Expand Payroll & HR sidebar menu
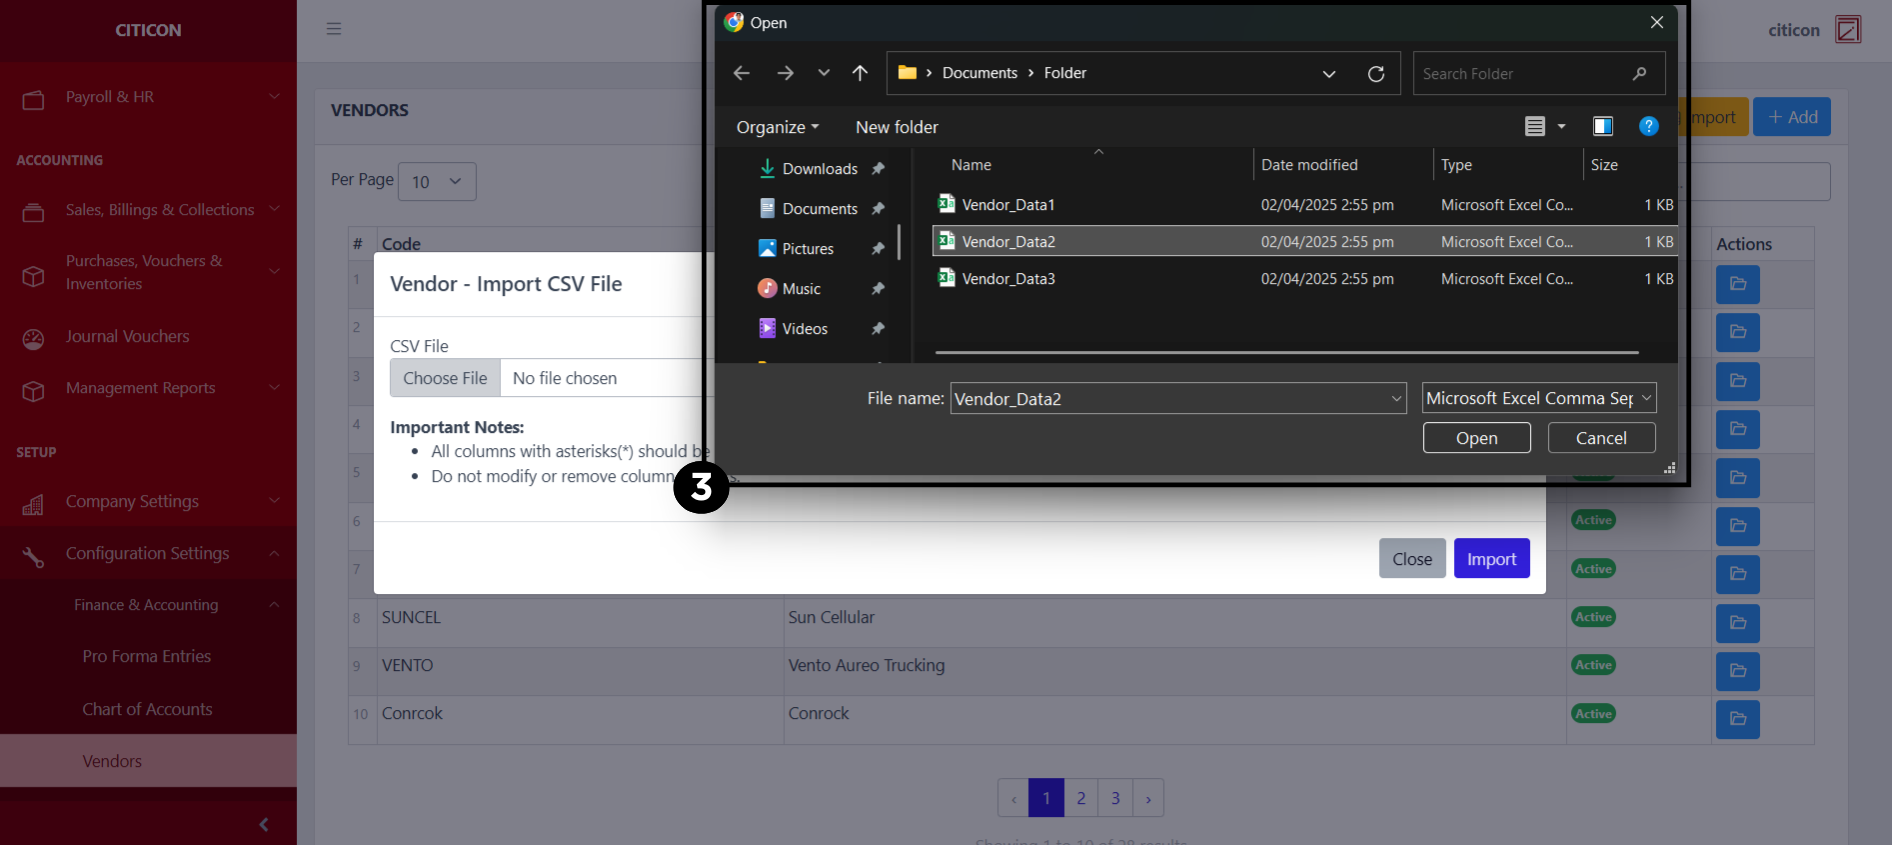The width and height of the screenshot is (1892, 845). click(148, 97)
